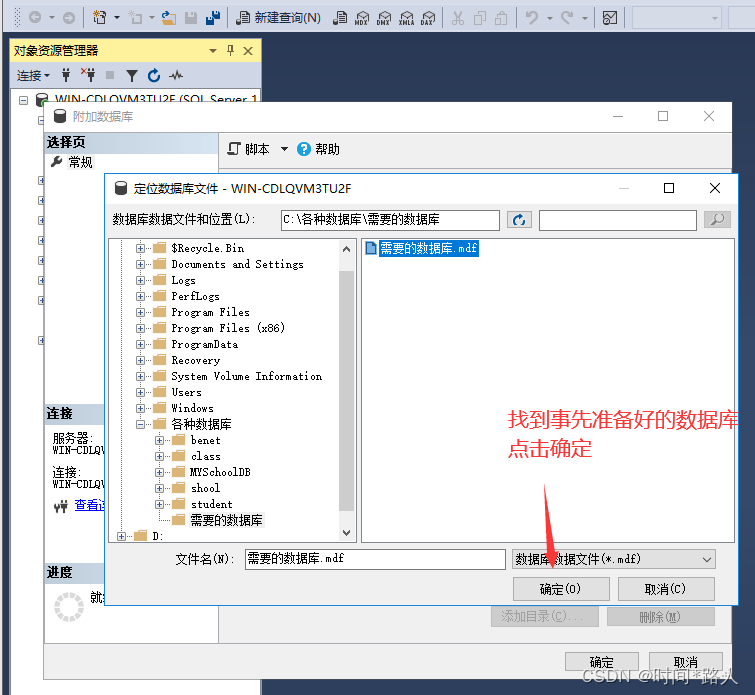Select the 需要的数据库 folder in tree
Screen dimensions: 755x695
(226, 520)
